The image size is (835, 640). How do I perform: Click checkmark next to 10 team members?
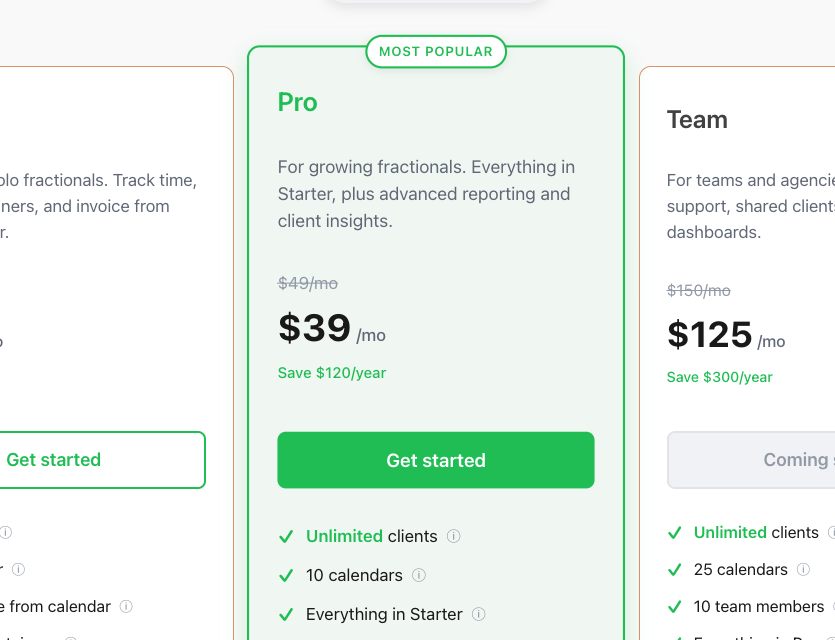click(x=675, y=606)
